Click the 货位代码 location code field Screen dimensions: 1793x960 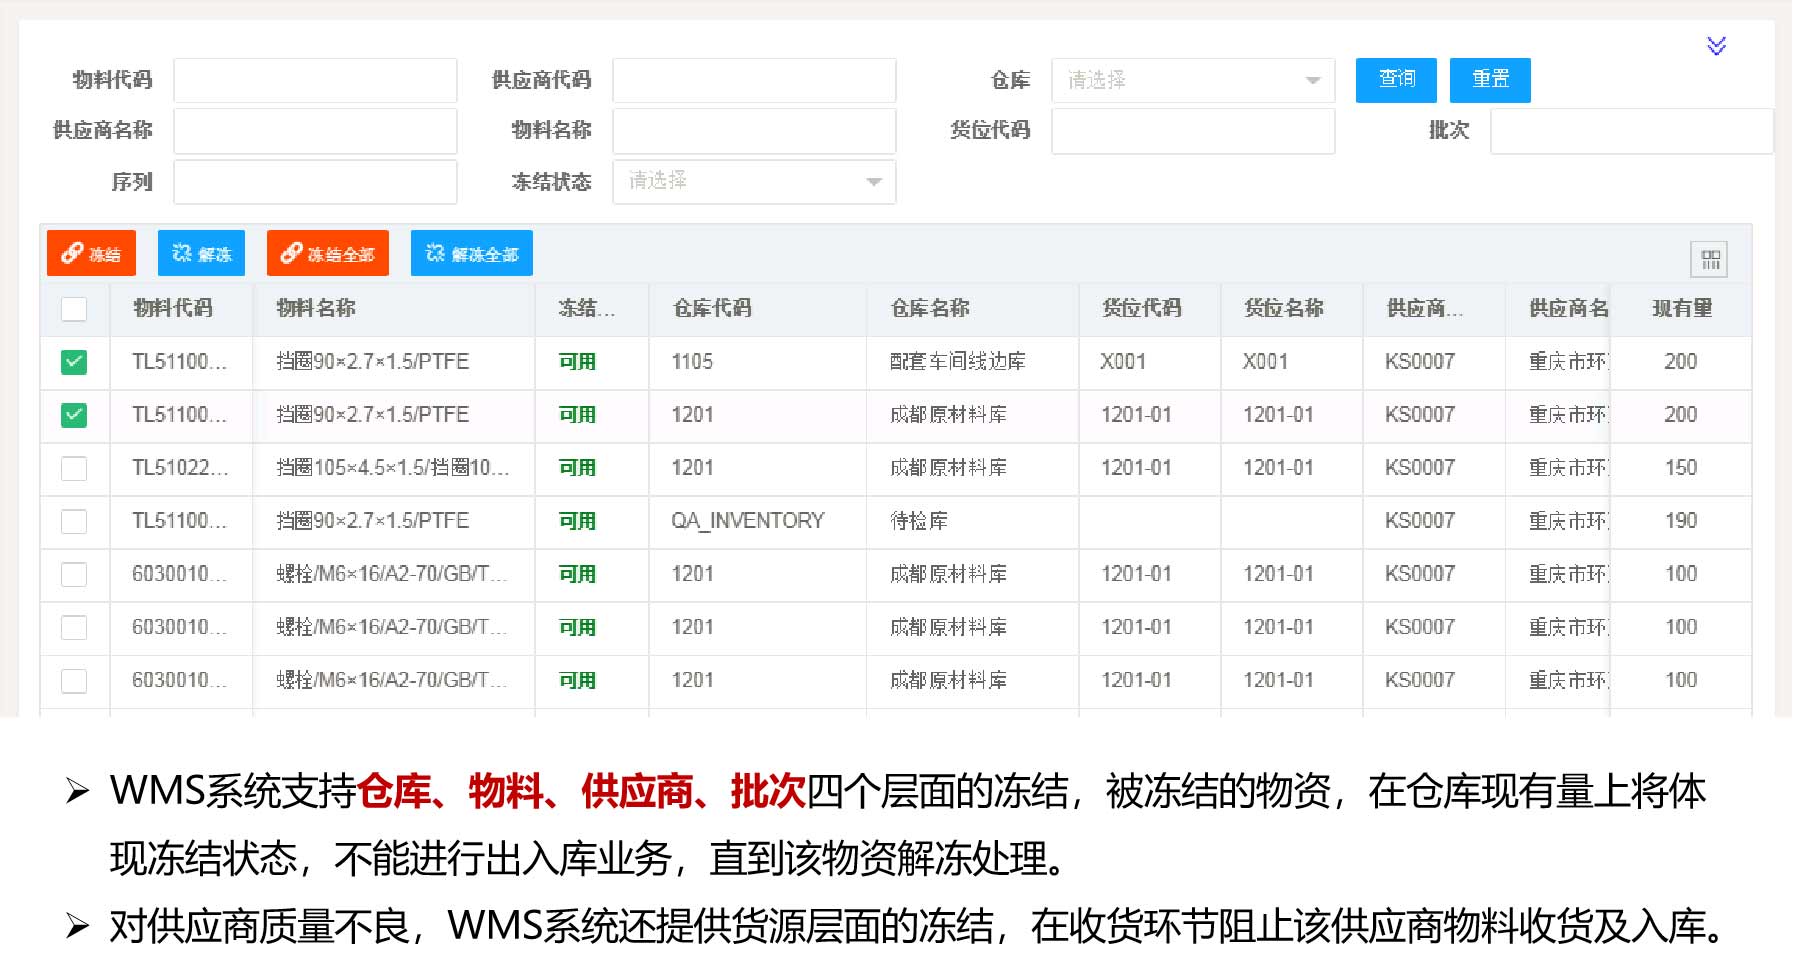pyautogui.click(x=1192, y=131)
